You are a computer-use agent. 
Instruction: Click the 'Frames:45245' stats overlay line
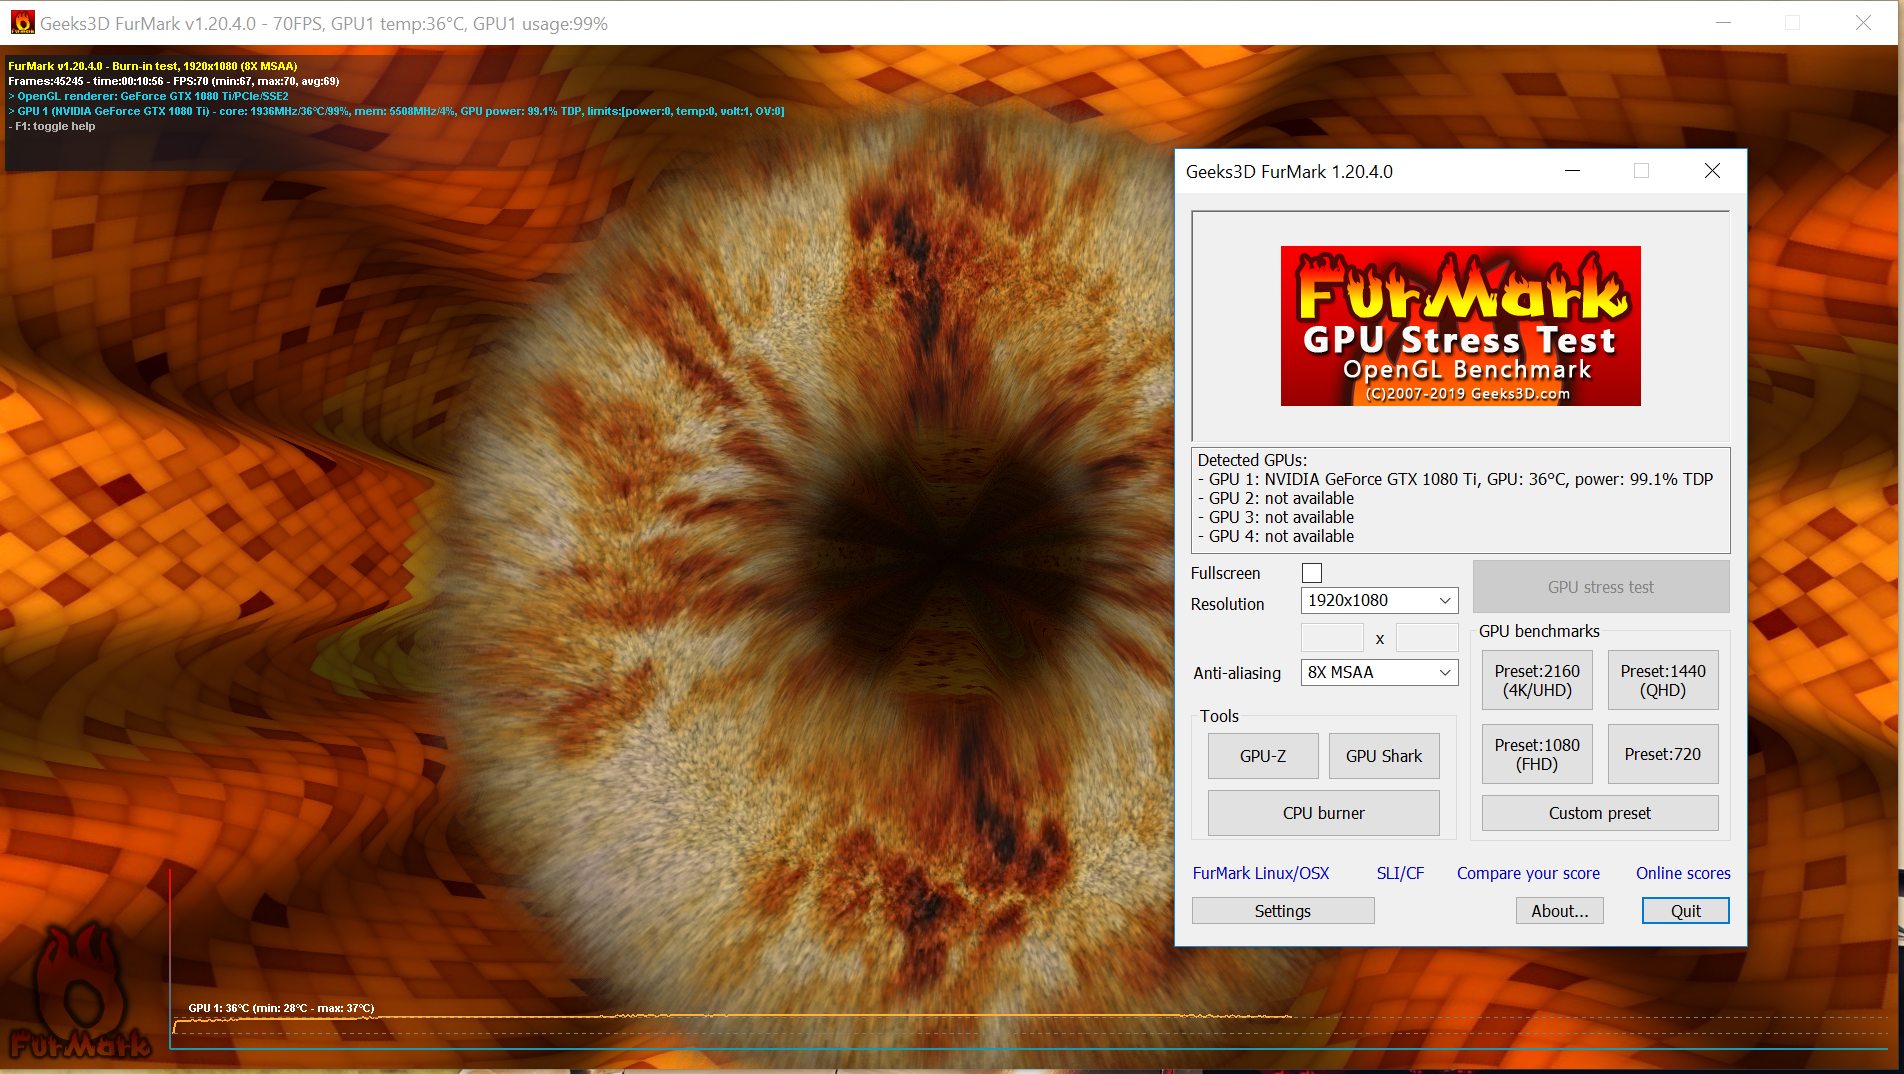point(174,81)
